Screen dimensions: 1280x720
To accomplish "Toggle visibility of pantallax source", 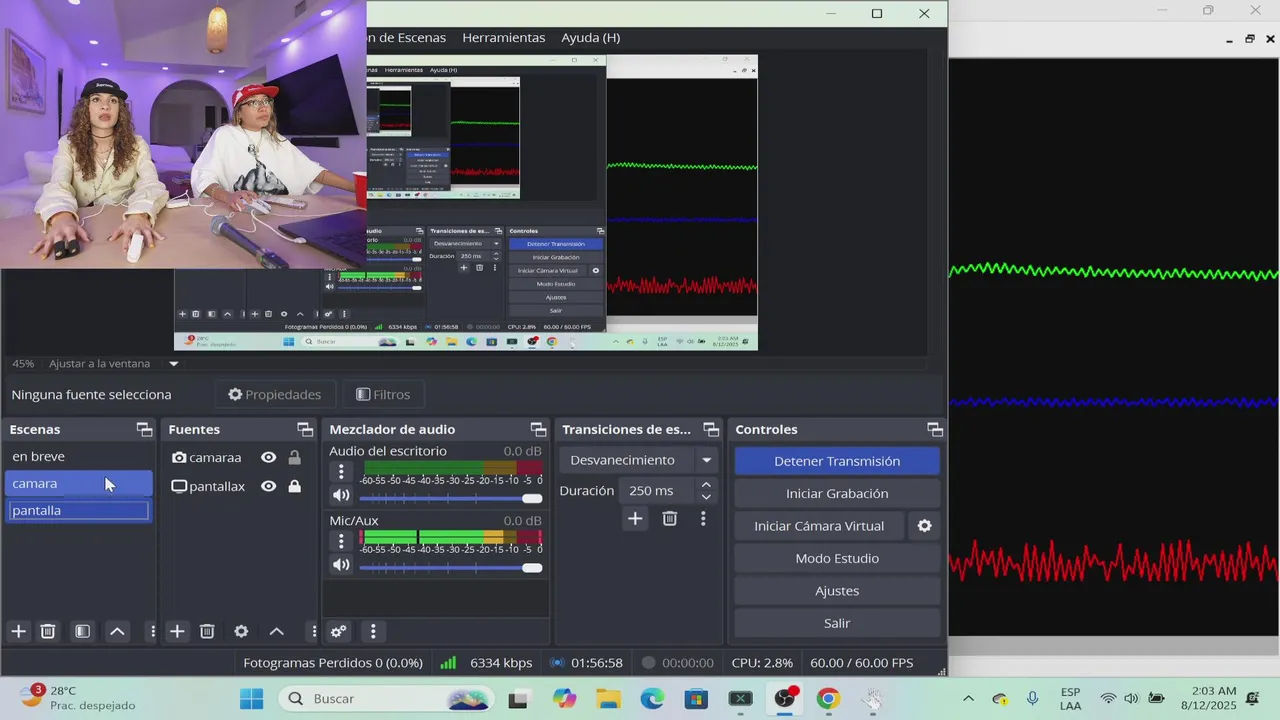I will 268,486.
